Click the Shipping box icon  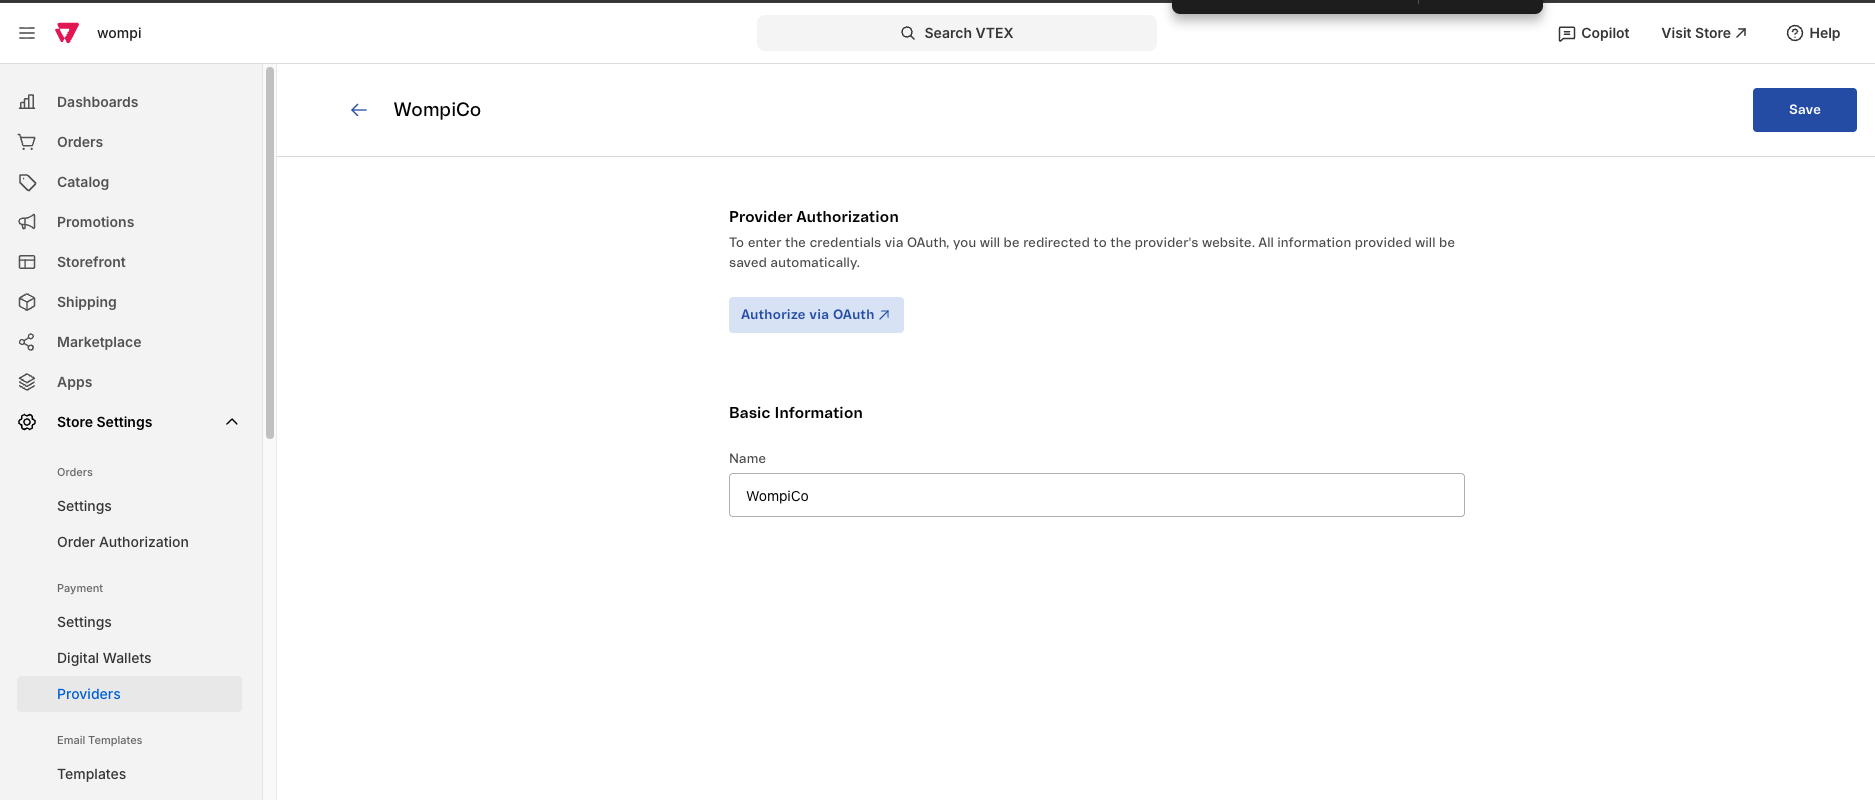pyautogui.click(x=27, y=302)
